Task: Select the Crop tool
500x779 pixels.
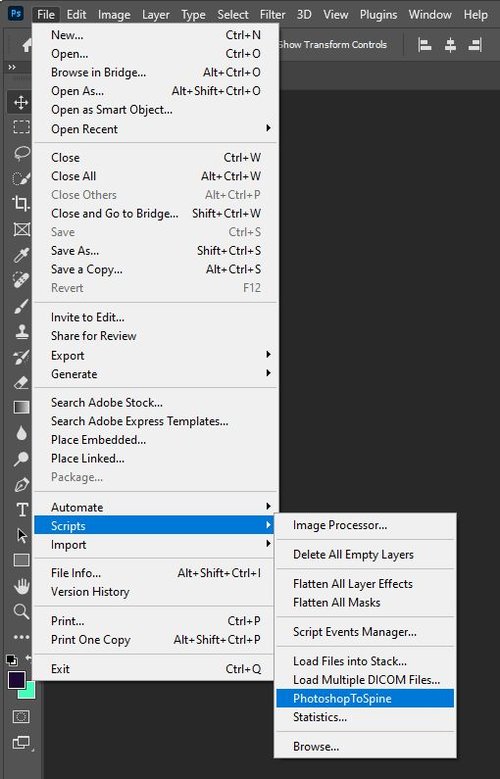Action: (21, 203)
